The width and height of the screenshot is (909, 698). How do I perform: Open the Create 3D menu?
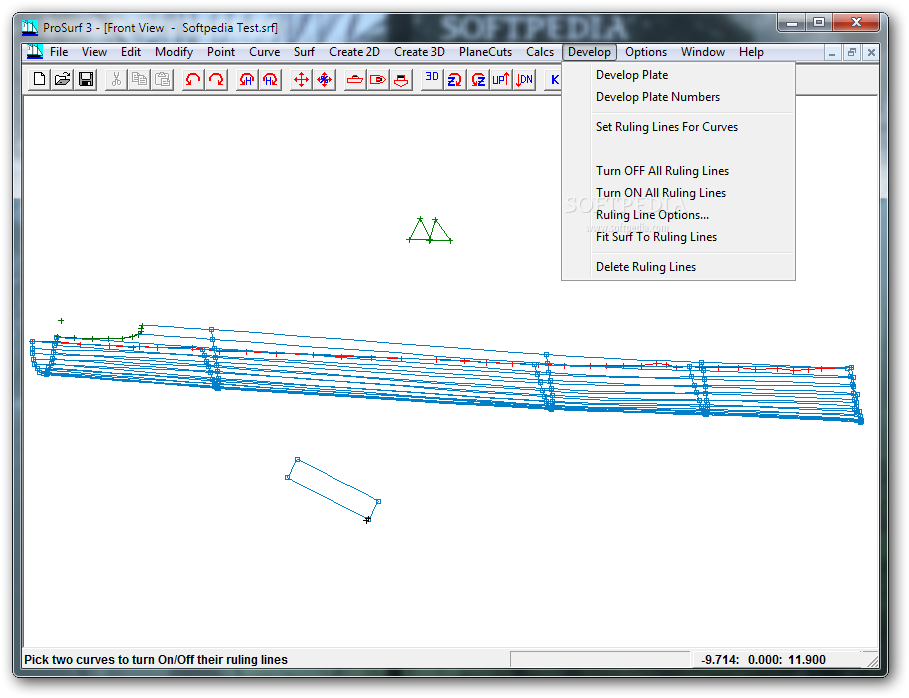[x=419, y=52]
